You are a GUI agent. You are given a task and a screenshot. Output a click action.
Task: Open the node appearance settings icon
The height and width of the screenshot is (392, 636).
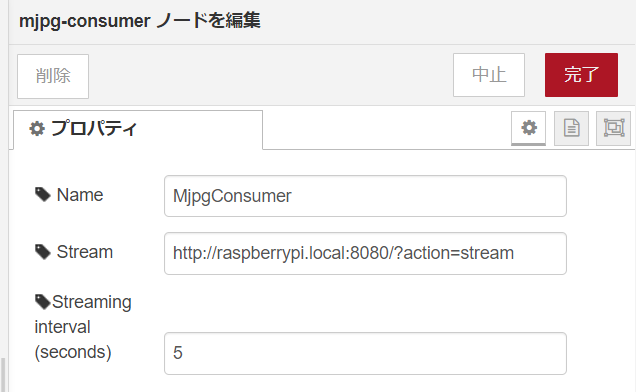[614, 128]
